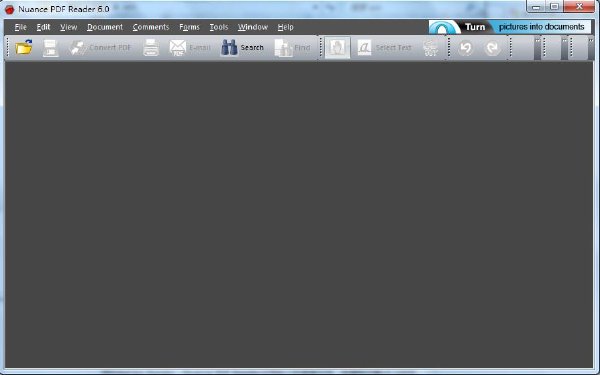Click the Find toolbar button
Image resolution: width=600 pixels, height=375 pixels.
coord(293,48)
